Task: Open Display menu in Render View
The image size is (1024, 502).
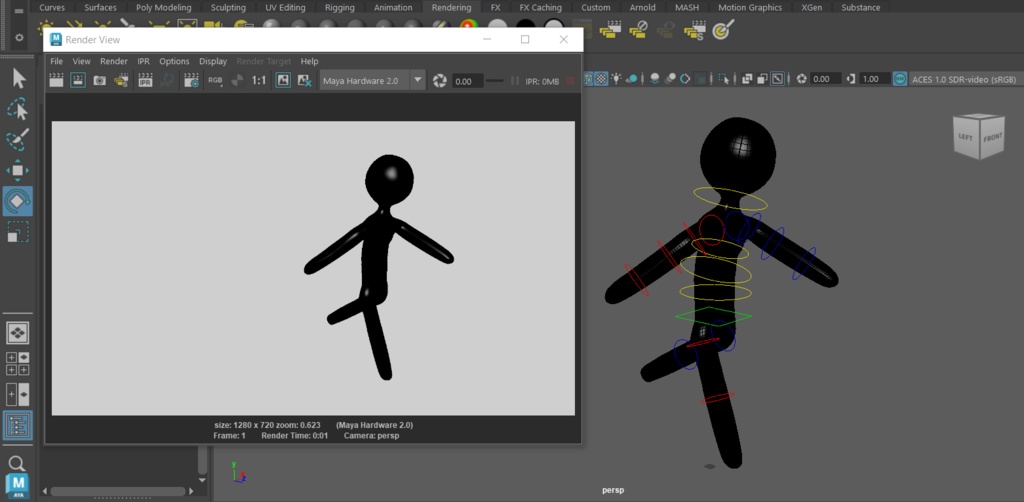Action: [x=213, y=61]
